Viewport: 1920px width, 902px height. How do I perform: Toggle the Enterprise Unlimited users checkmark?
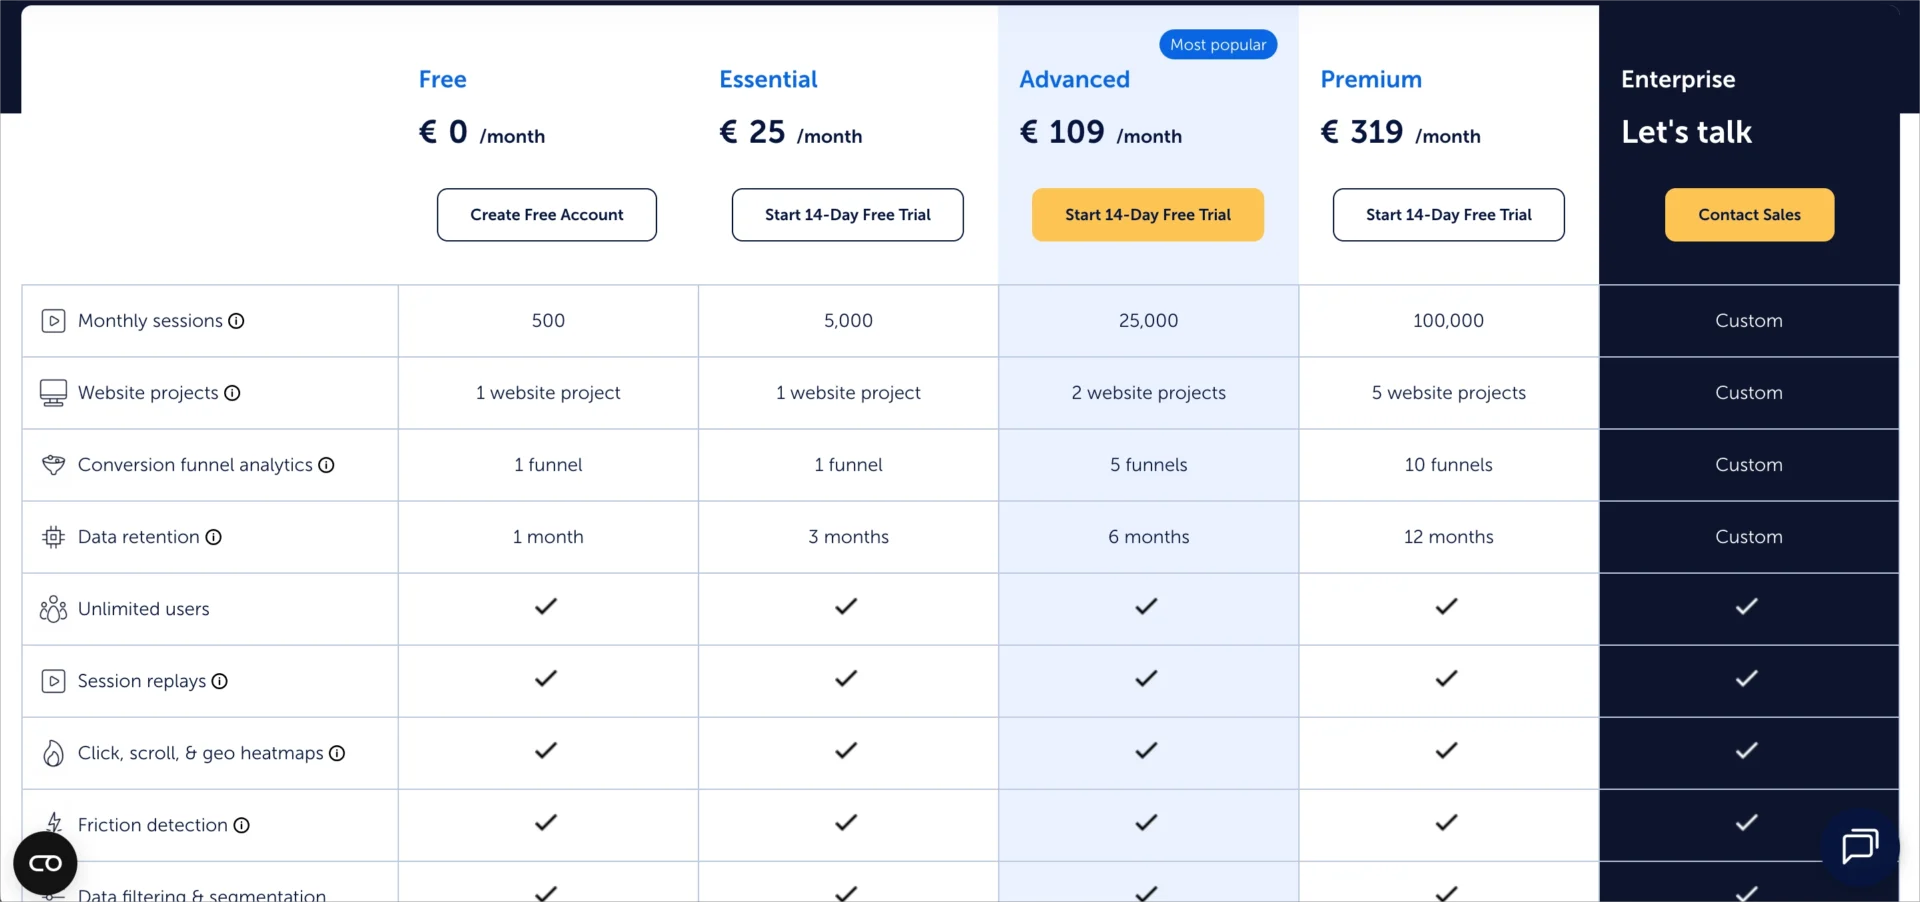click(x=1747, y=607)
